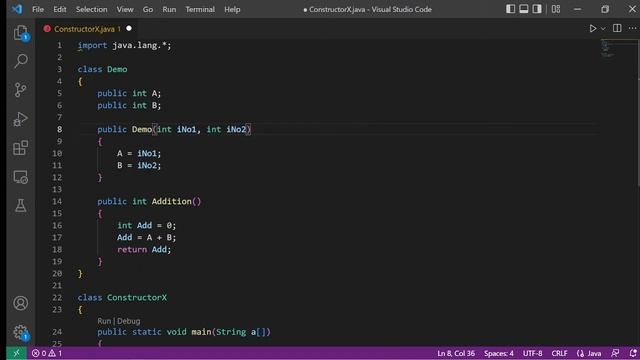
Task: Open the Run menu
Action: 169,9
